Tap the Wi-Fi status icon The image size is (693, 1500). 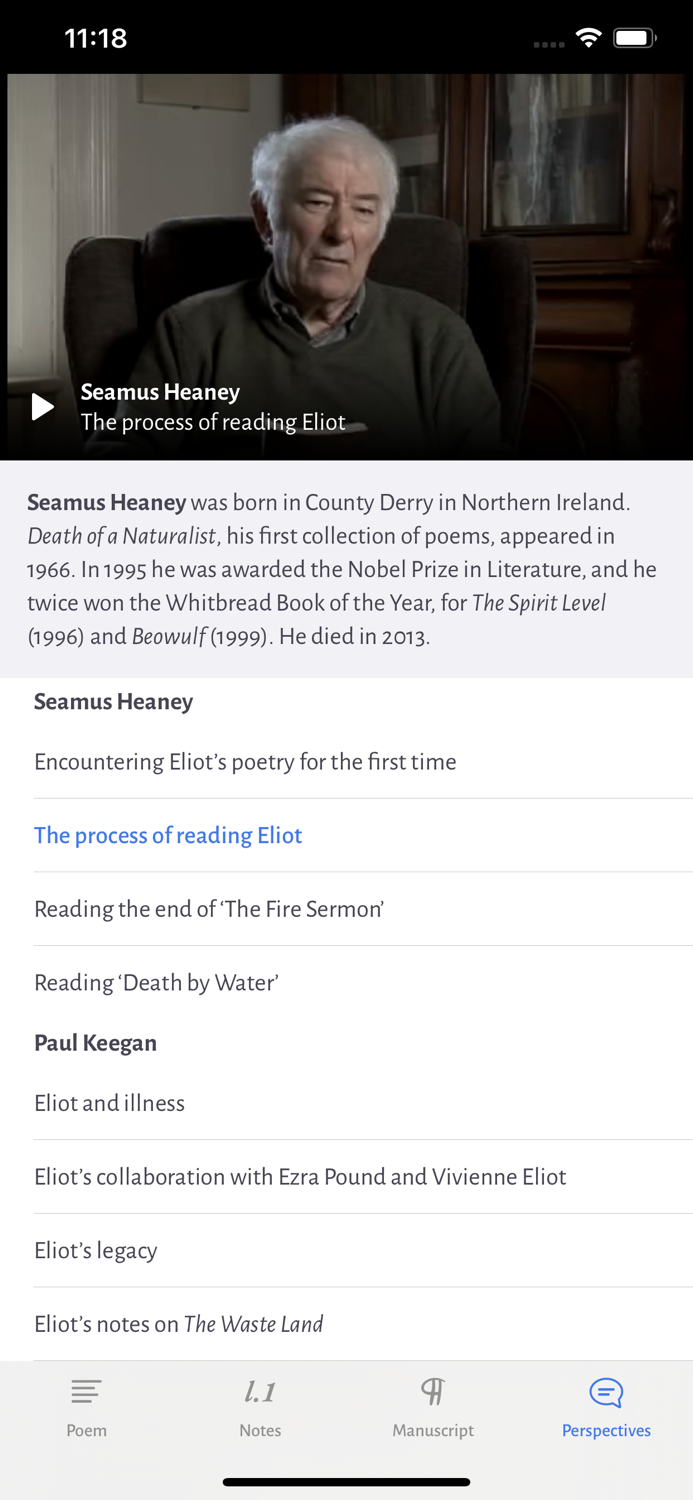588,39
